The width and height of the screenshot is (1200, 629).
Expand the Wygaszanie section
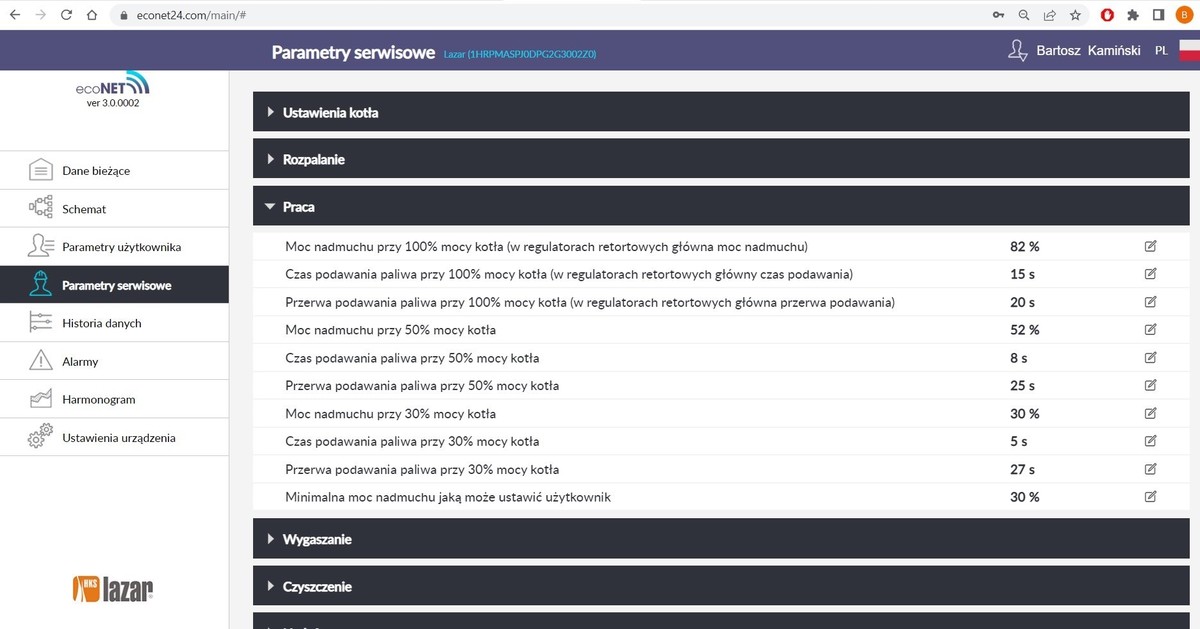(x=317, y=540)
